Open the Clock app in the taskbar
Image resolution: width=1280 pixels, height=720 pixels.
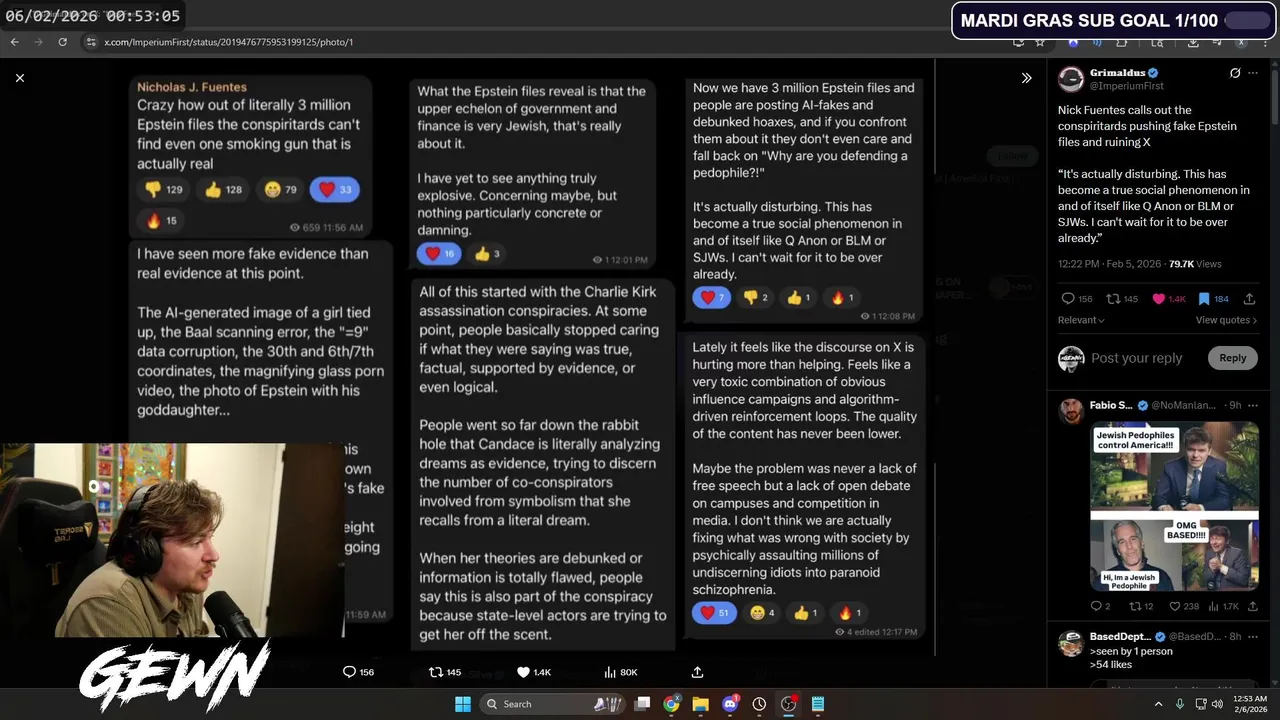759,704
